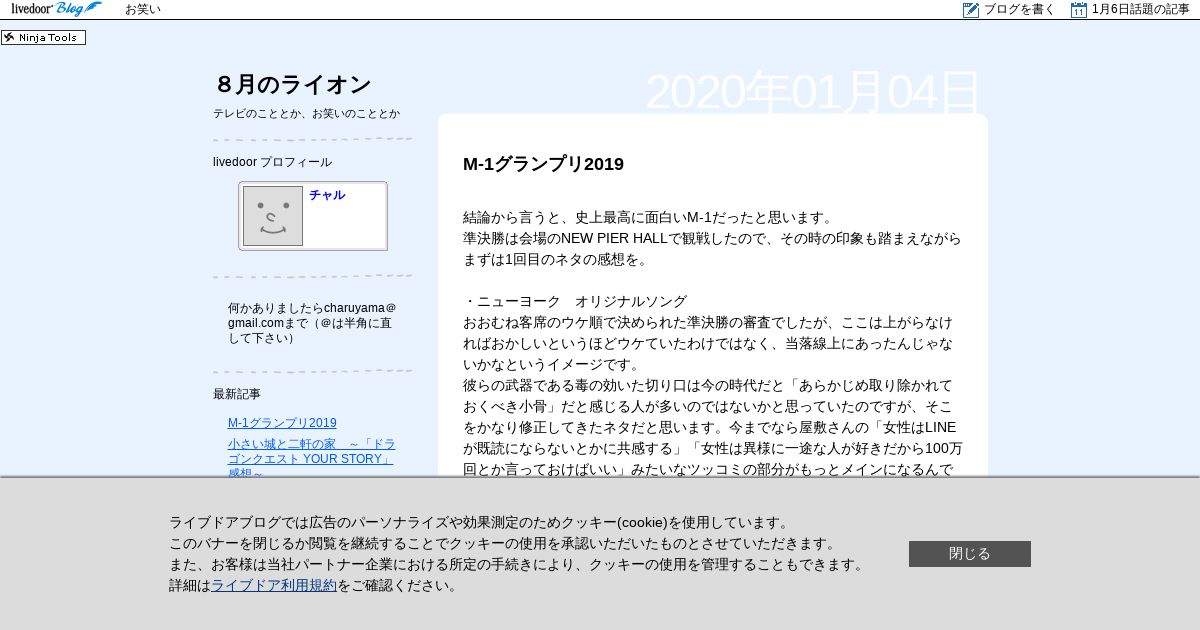Open 1月6日話題の記事 link
This screenshot has height=630, width=1200.
(1140, 10)
